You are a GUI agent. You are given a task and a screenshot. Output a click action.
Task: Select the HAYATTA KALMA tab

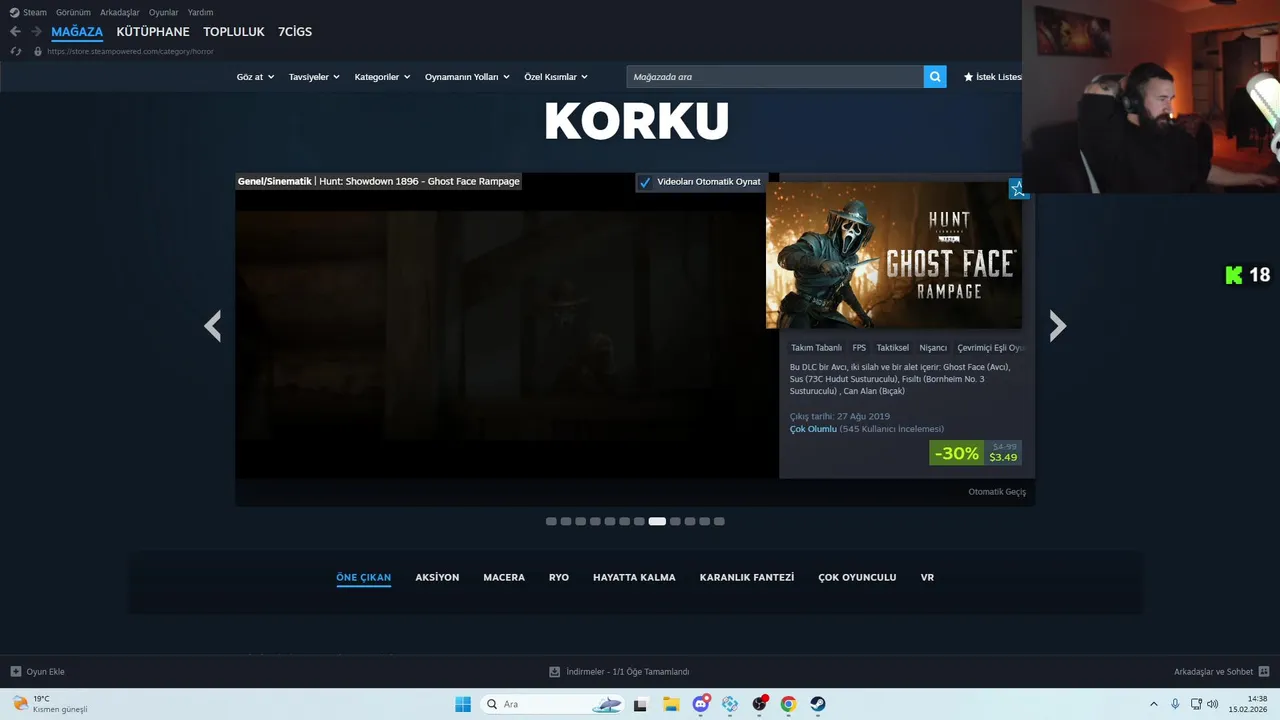(634, 577)
